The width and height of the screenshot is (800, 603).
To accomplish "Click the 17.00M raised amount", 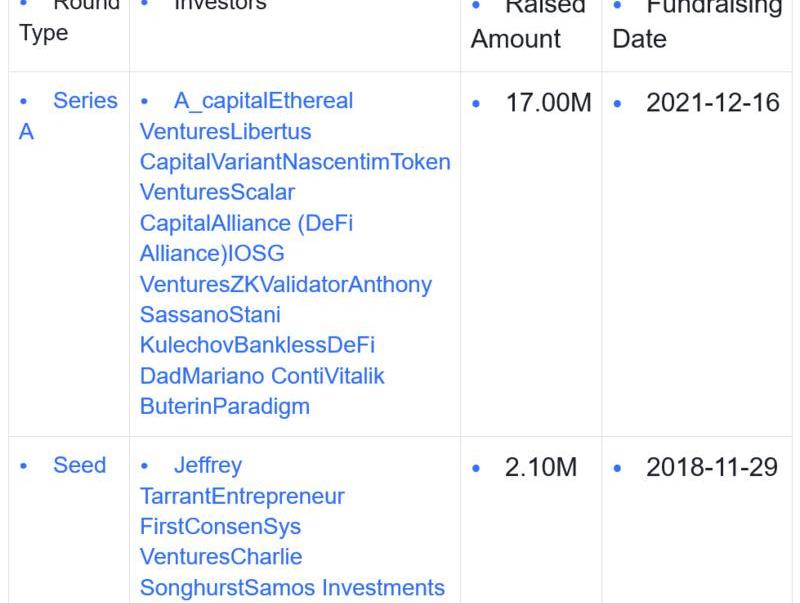I will [548, 102].
